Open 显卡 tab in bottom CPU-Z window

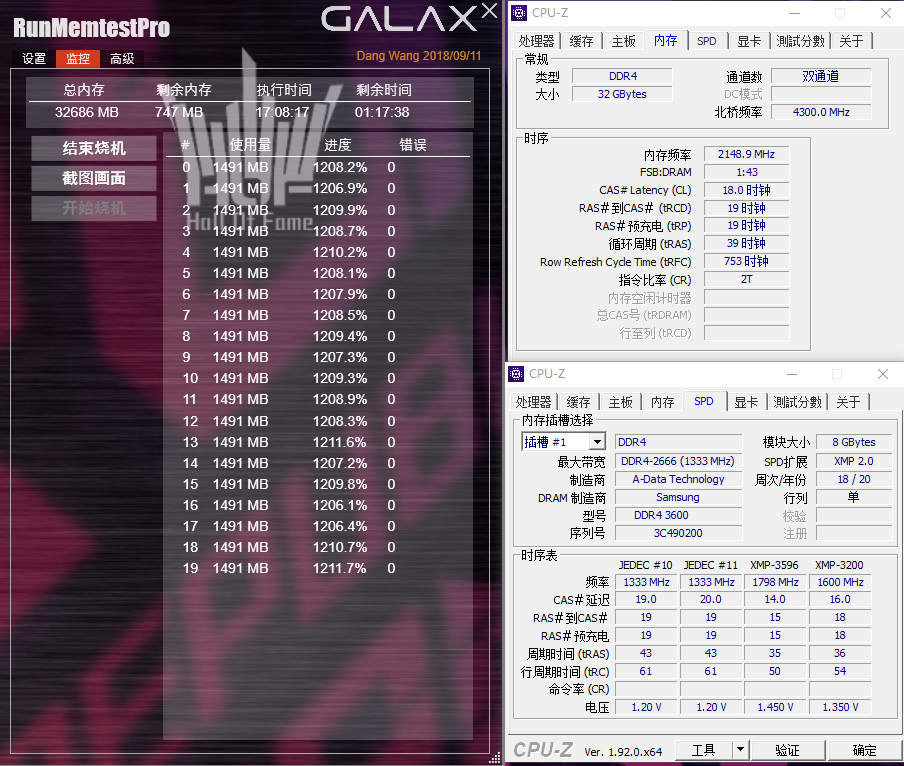click(x=746, y=402)
